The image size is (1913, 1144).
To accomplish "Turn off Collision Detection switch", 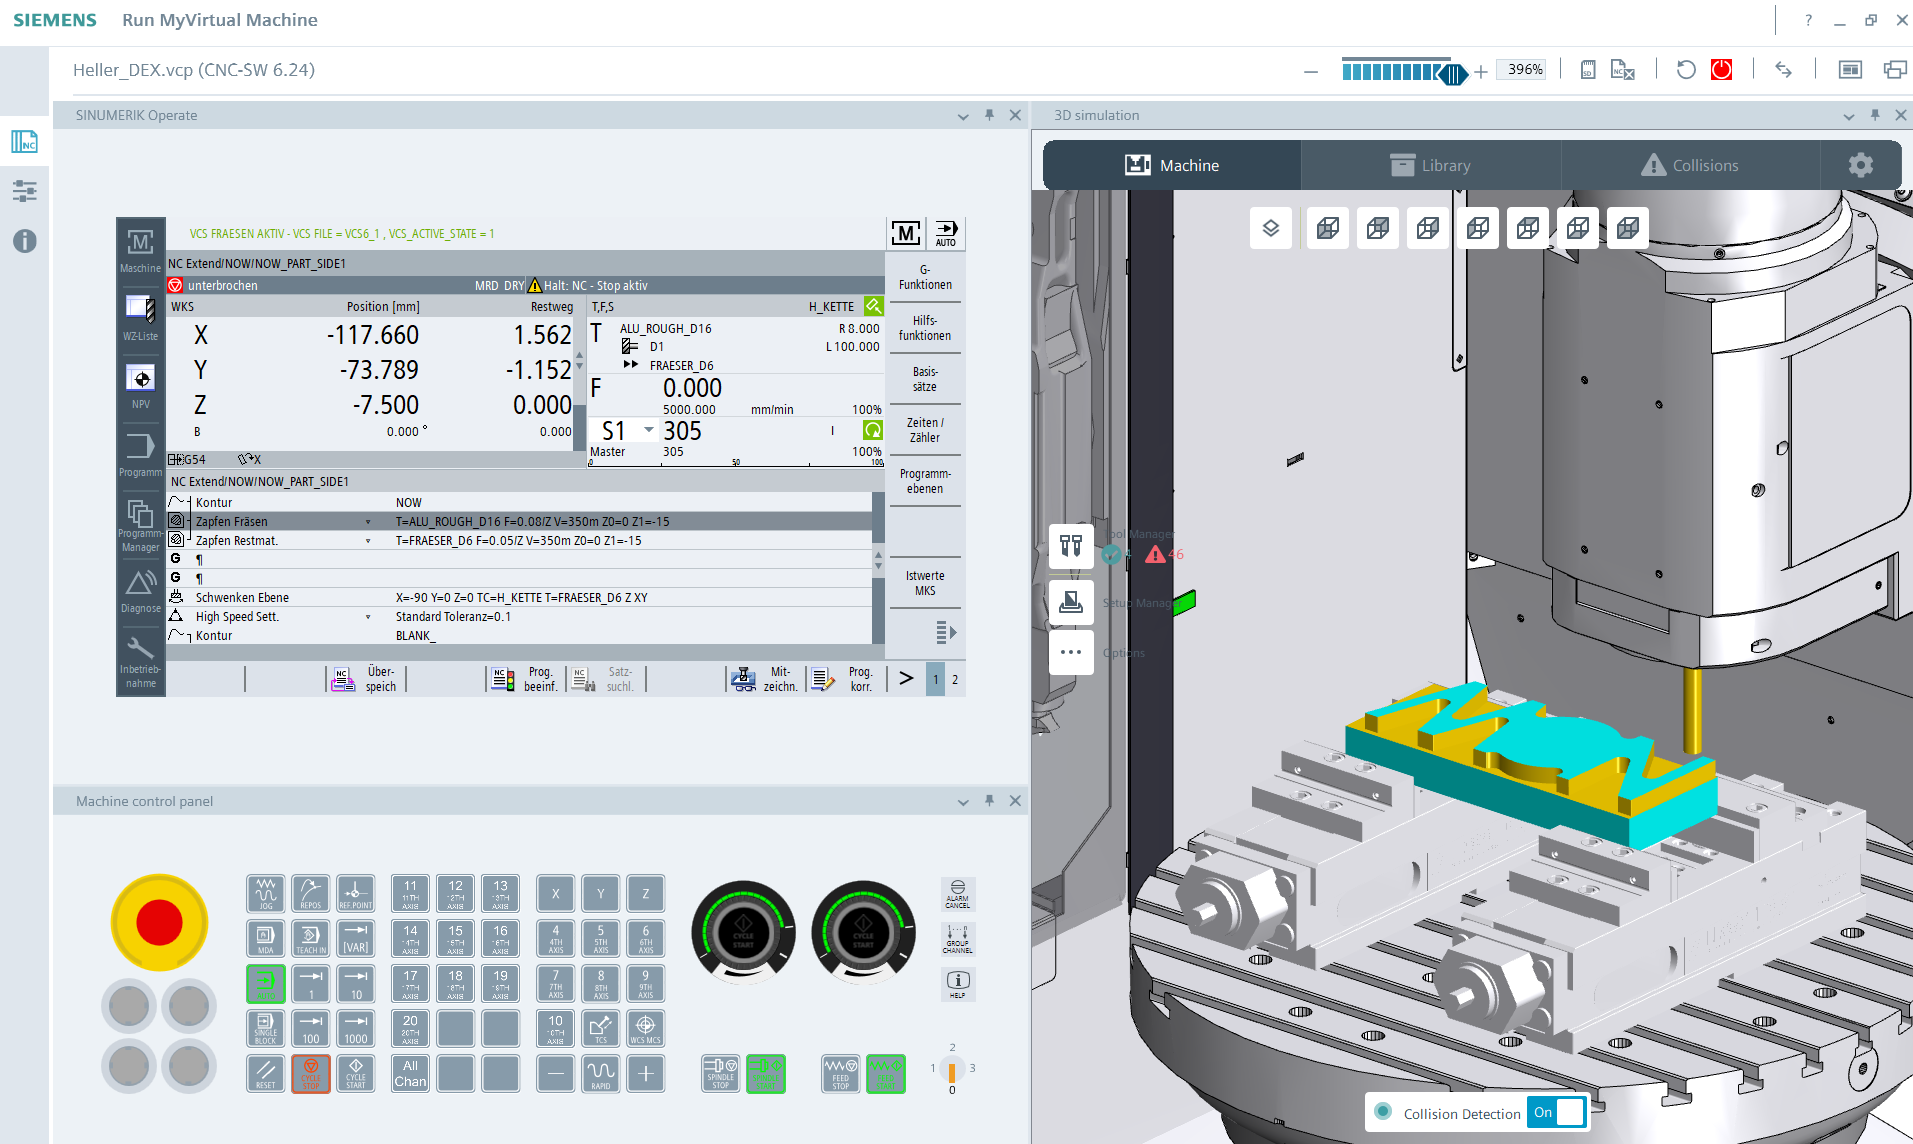I will 1557,1112.
